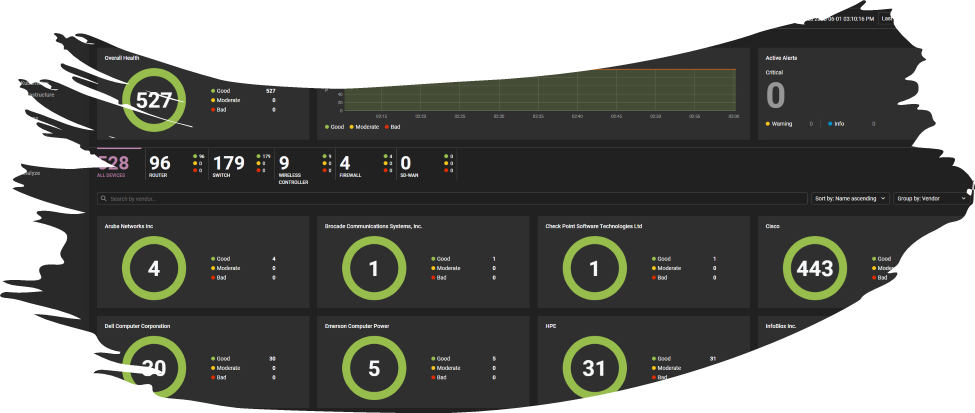
Task: Toggle the Good legend in health chart
Action: pyautogui.click(x=335, y=127)
